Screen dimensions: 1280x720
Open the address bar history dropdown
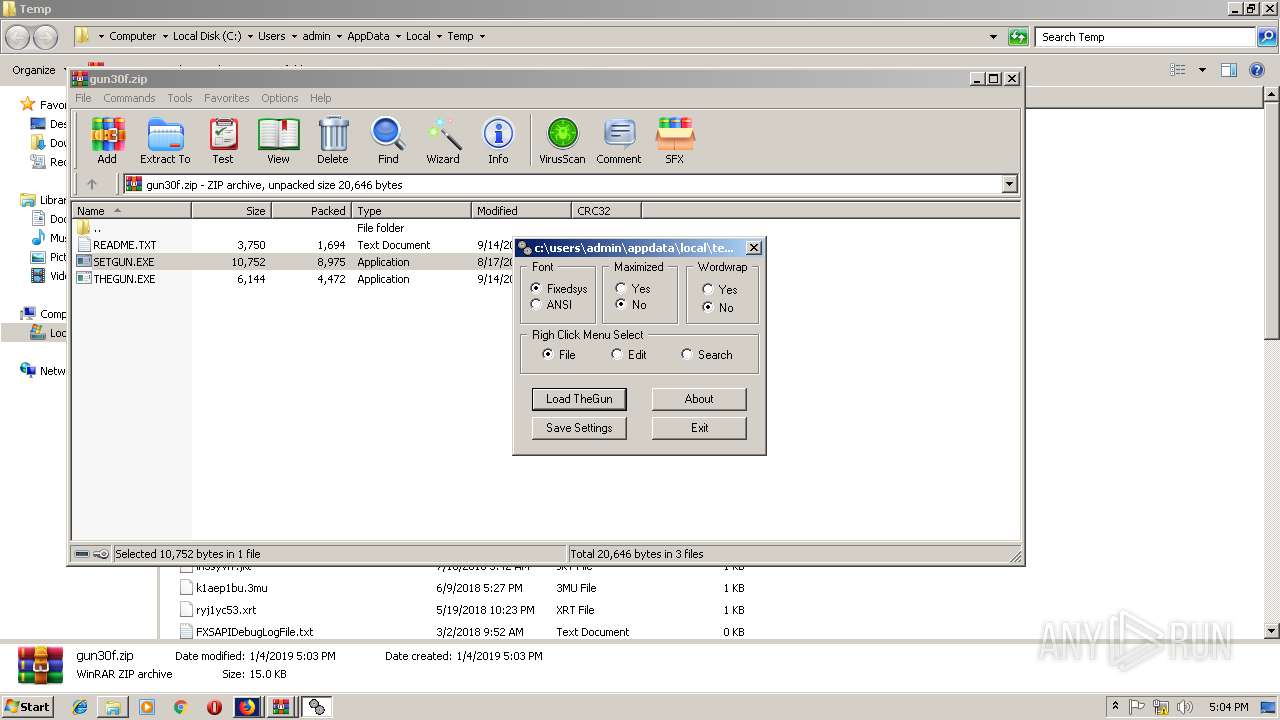[x=993, y=37]
